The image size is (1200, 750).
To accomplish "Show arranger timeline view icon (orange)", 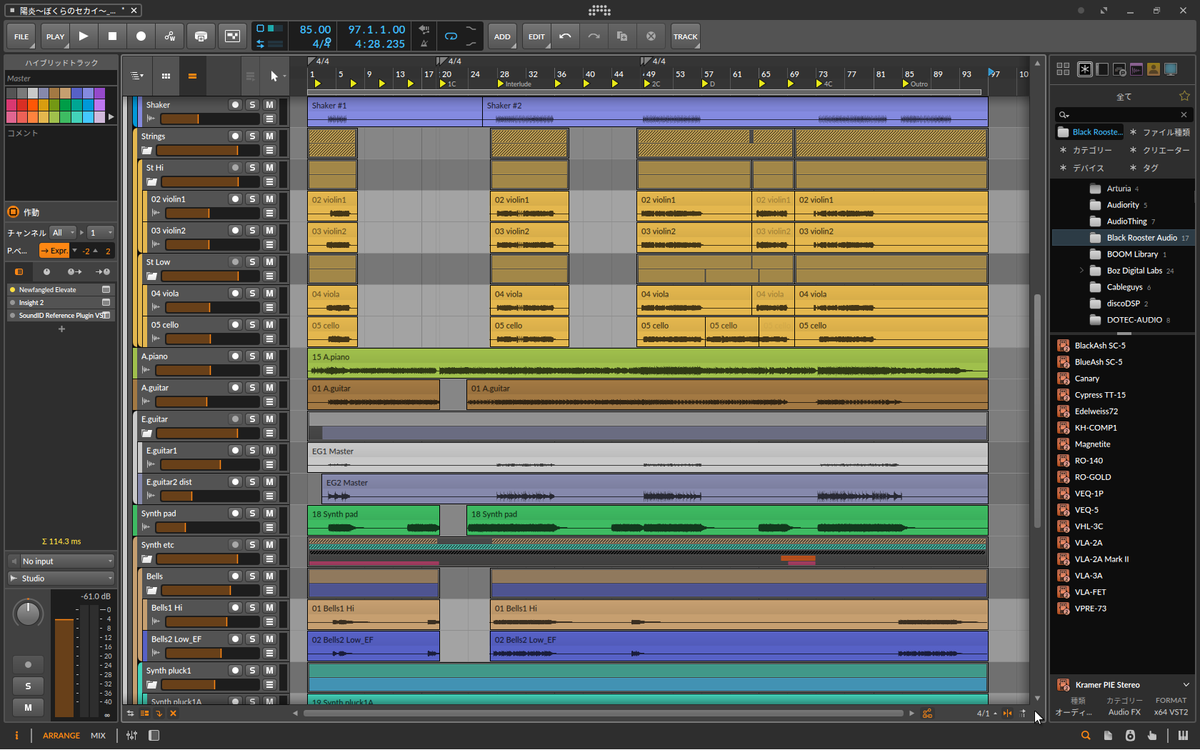I will click(x=192, y=76).
